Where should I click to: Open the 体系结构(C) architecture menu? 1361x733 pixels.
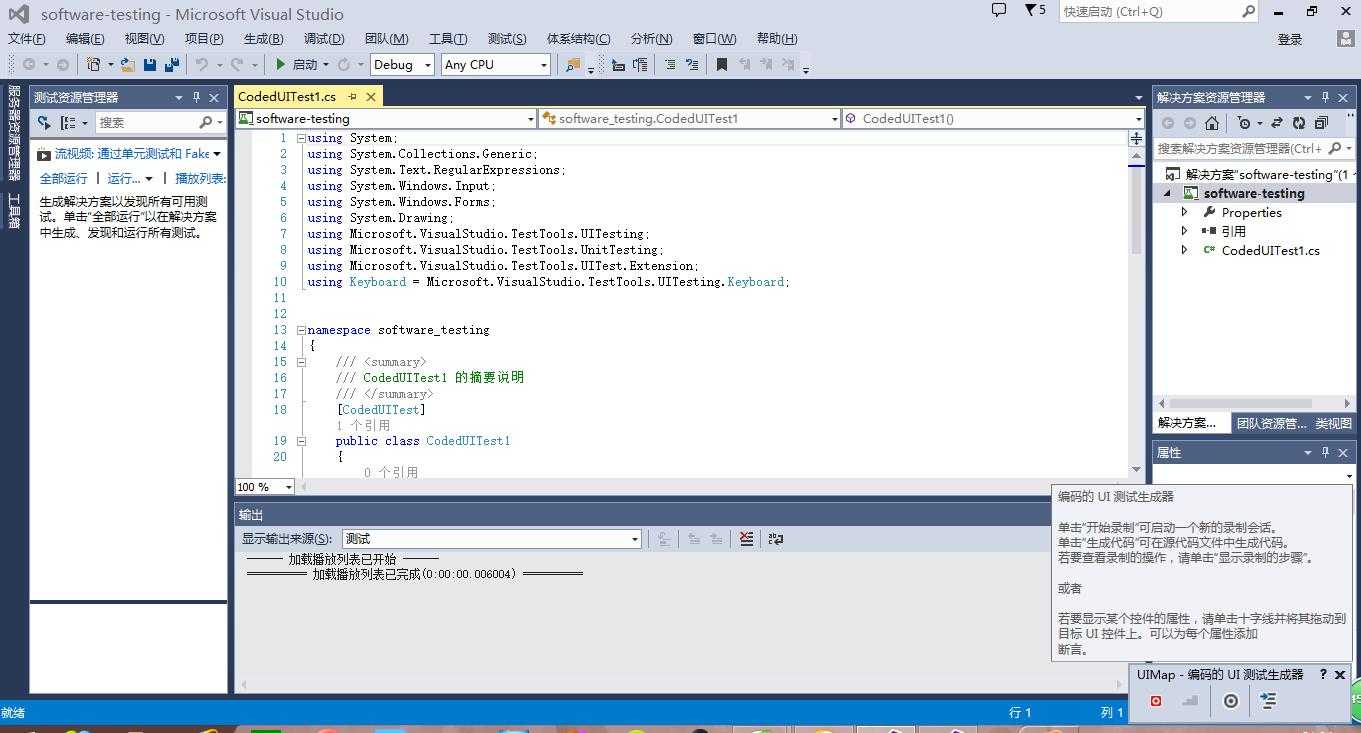pos(578,39)
